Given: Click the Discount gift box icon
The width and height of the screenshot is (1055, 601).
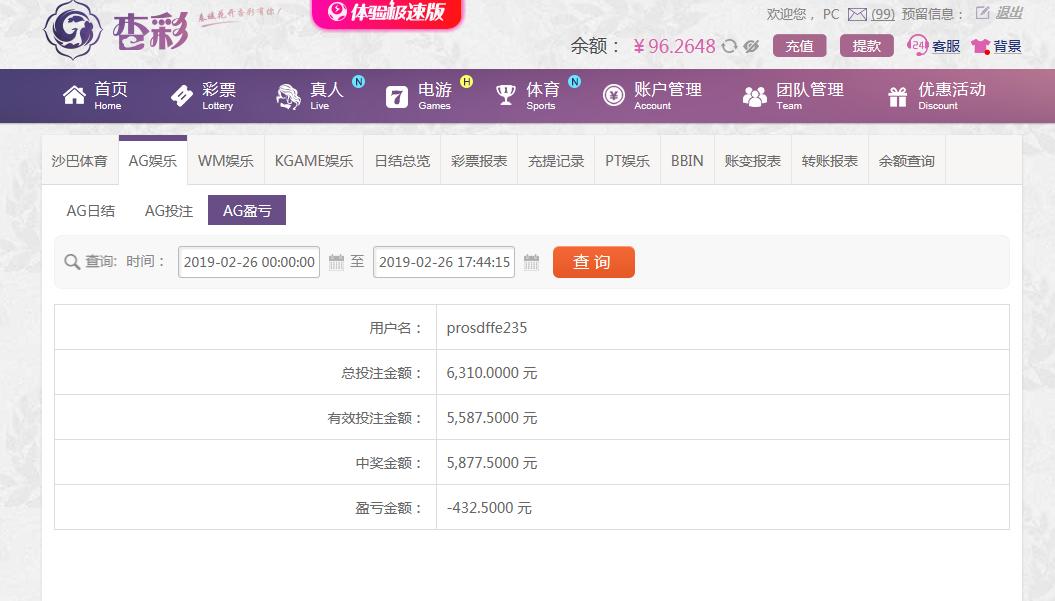Looking at the screenshot, I should [x=898, y=97].
